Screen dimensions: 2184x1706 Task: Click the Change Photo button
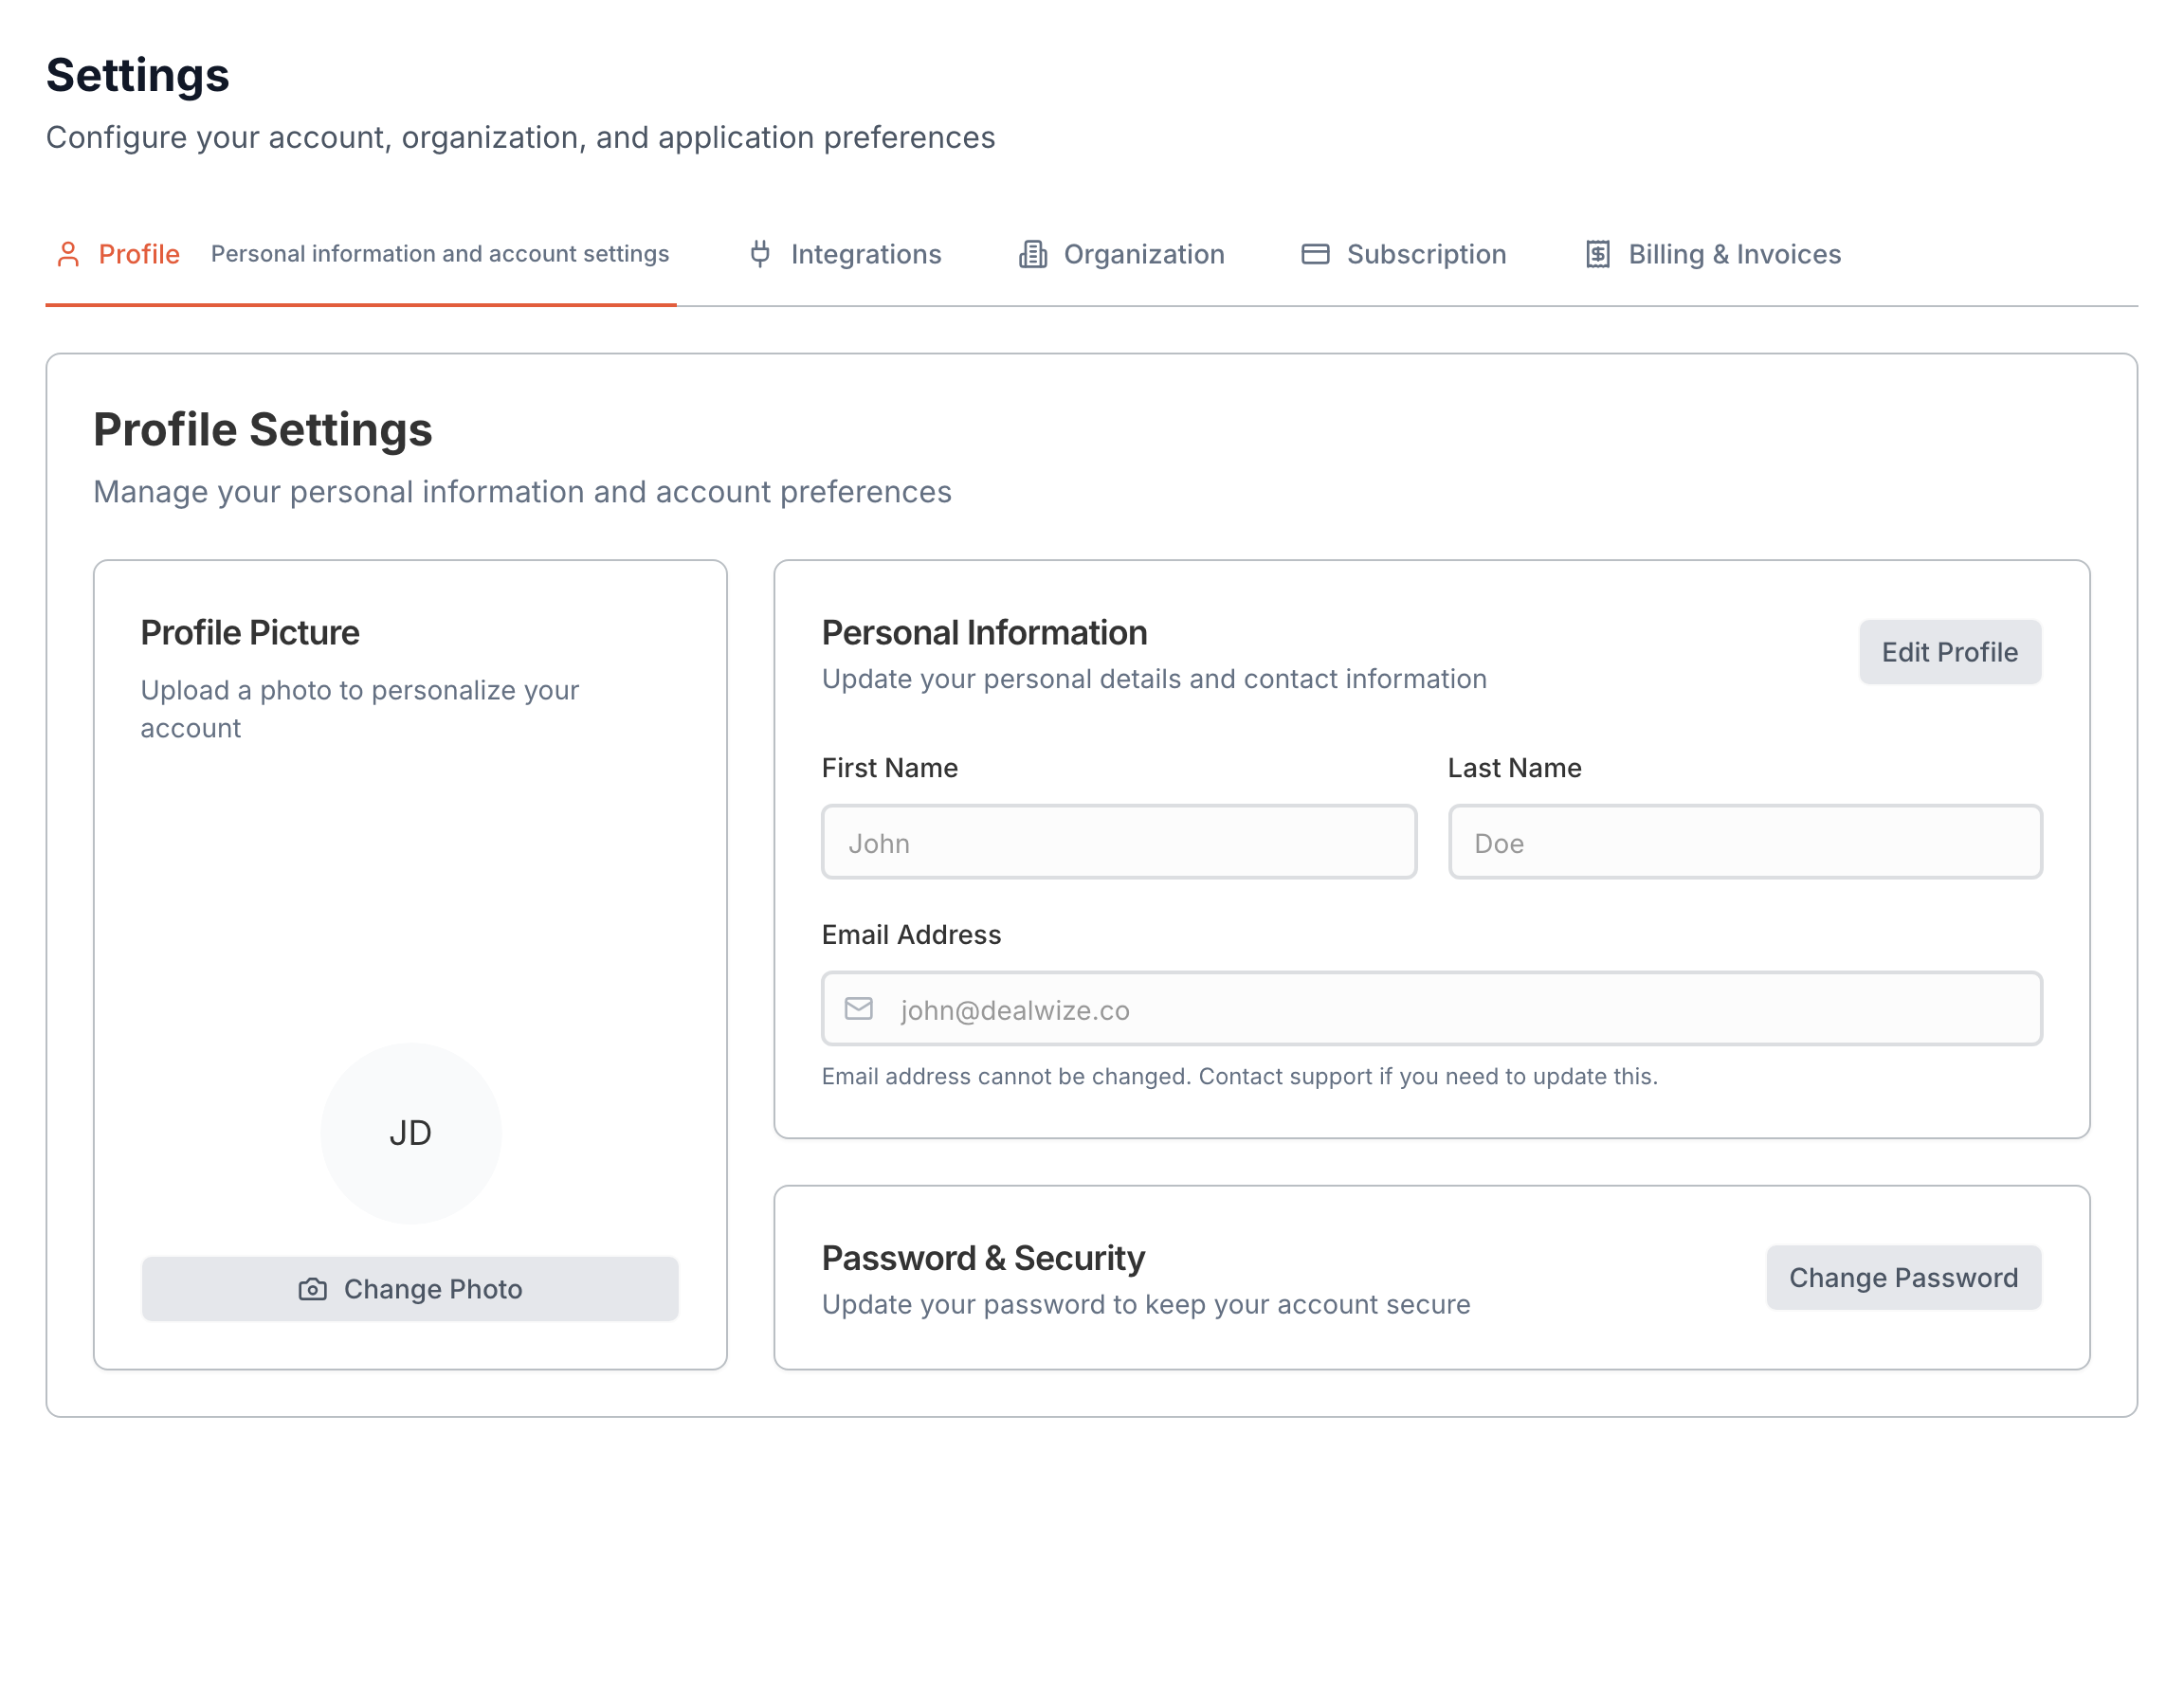click(410, 1289)
